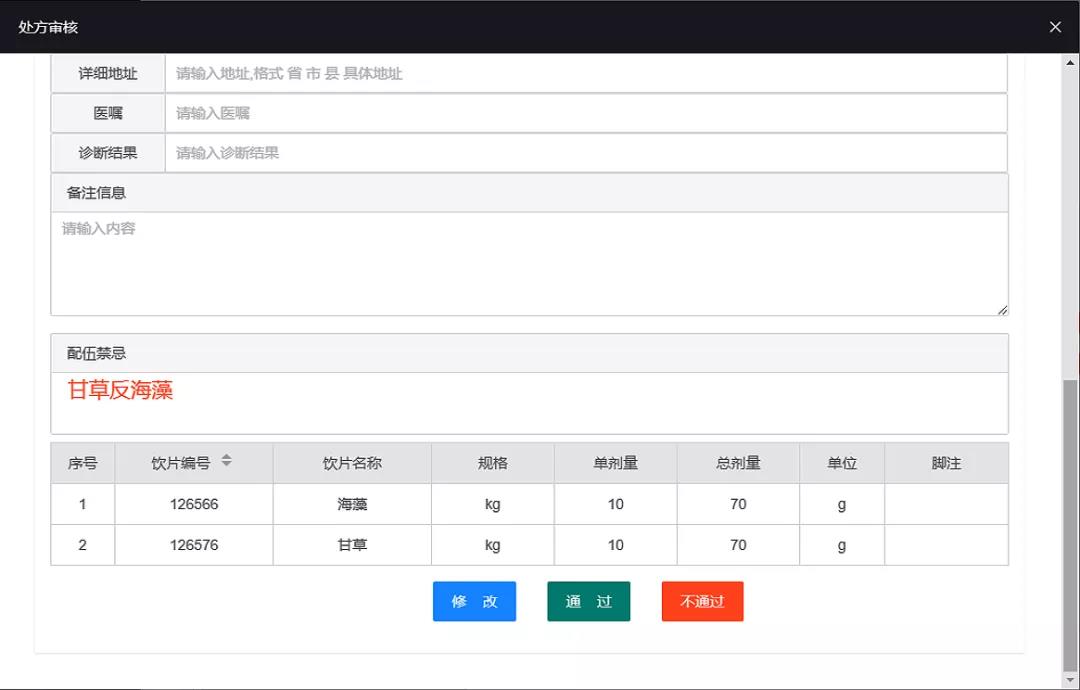The height and width of the screenshot is (690, 1080).
Task: Focus the 详细地址 address input
Action: tap(585, 74)
